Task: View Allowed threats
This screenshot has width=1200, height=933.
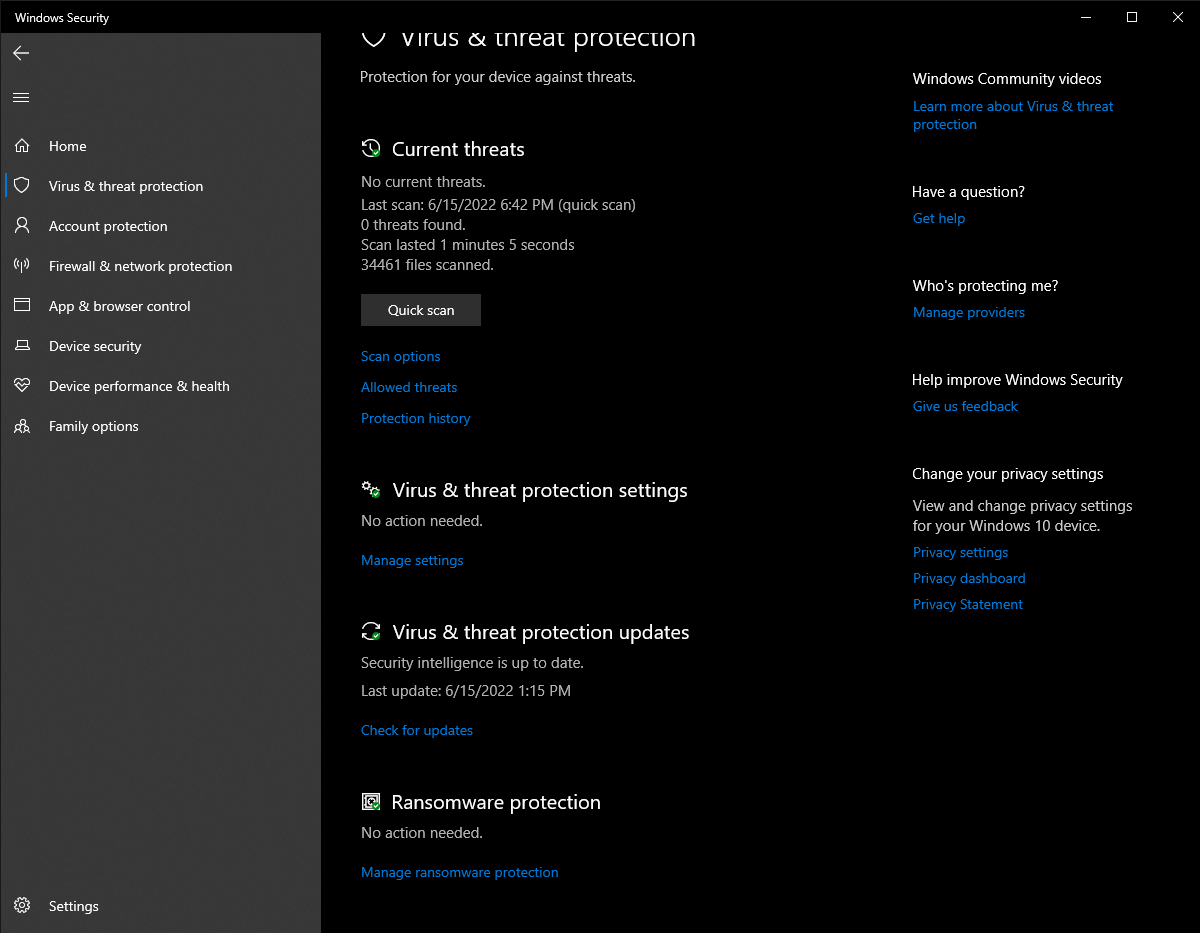Action: click(x=409, y=387)
